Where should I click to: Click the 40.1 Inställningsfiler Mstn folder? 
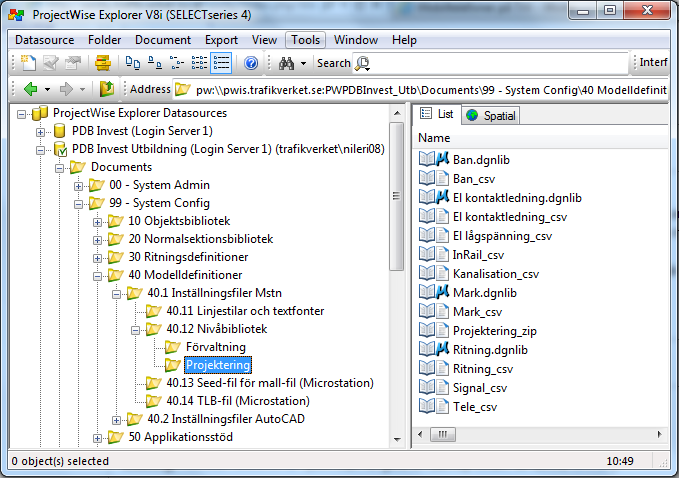214,293
